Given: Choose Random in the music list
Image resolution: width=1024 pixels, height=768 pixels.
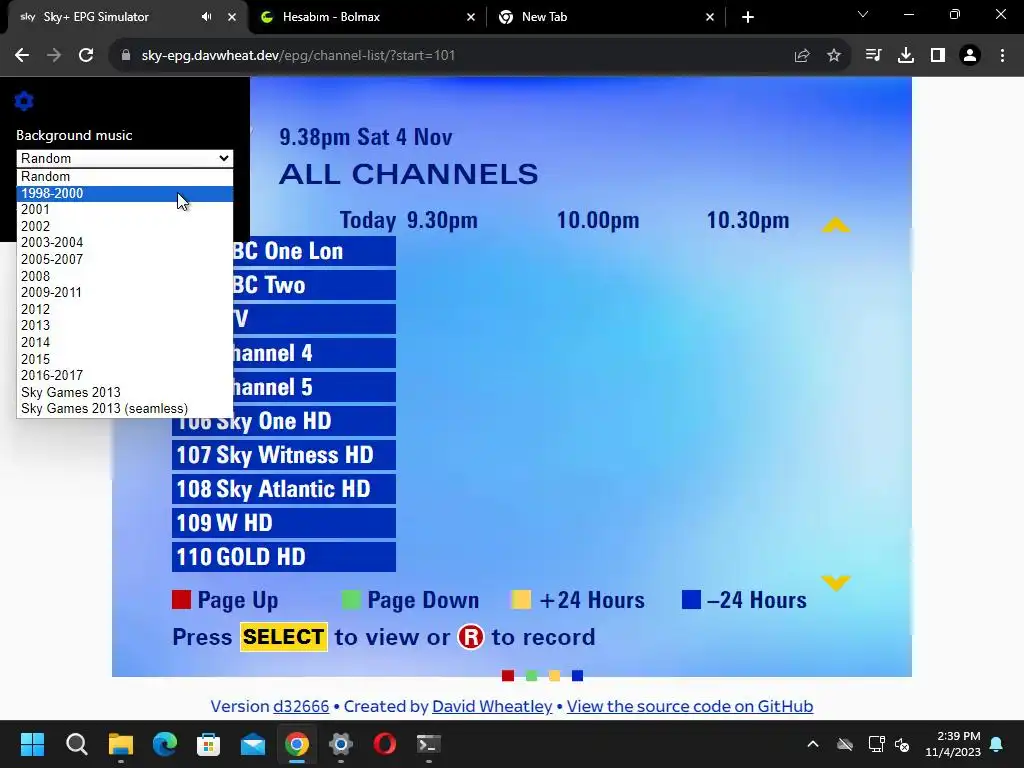Looking at the screenshot, I should coord(124,176).
